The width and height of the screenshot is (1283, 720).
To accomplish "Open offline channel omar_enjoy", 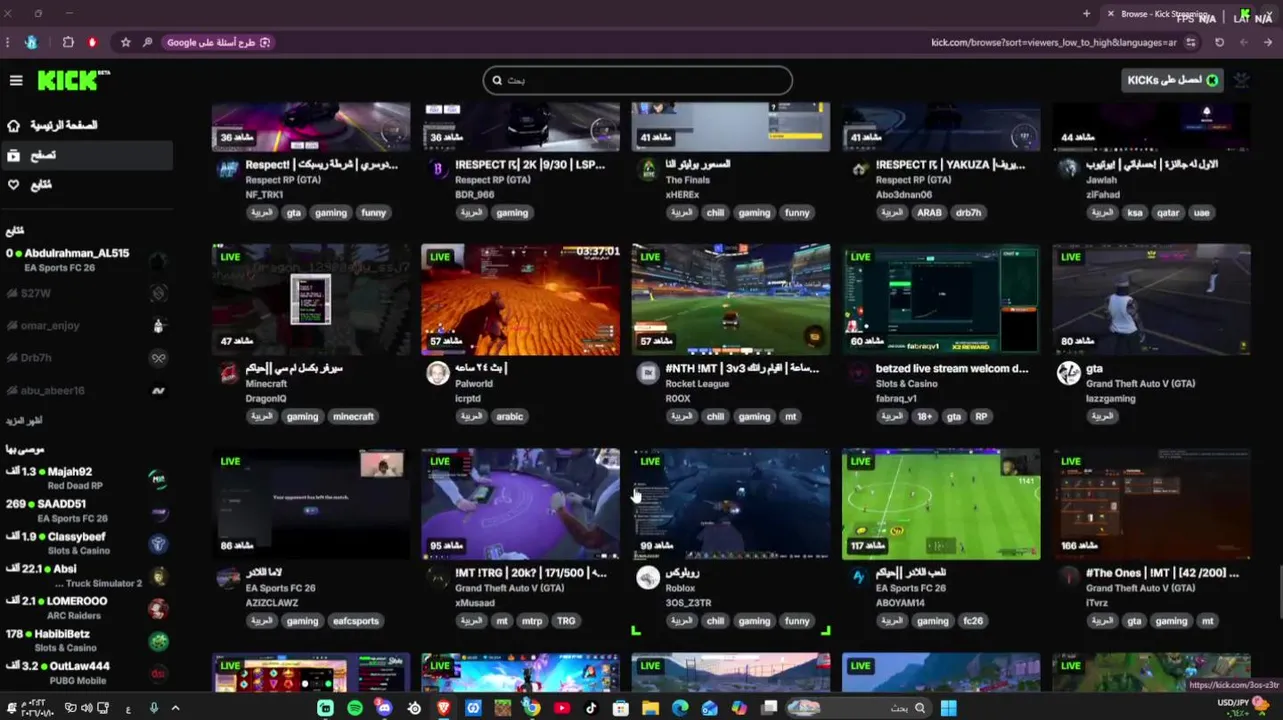I will (86, 325).
